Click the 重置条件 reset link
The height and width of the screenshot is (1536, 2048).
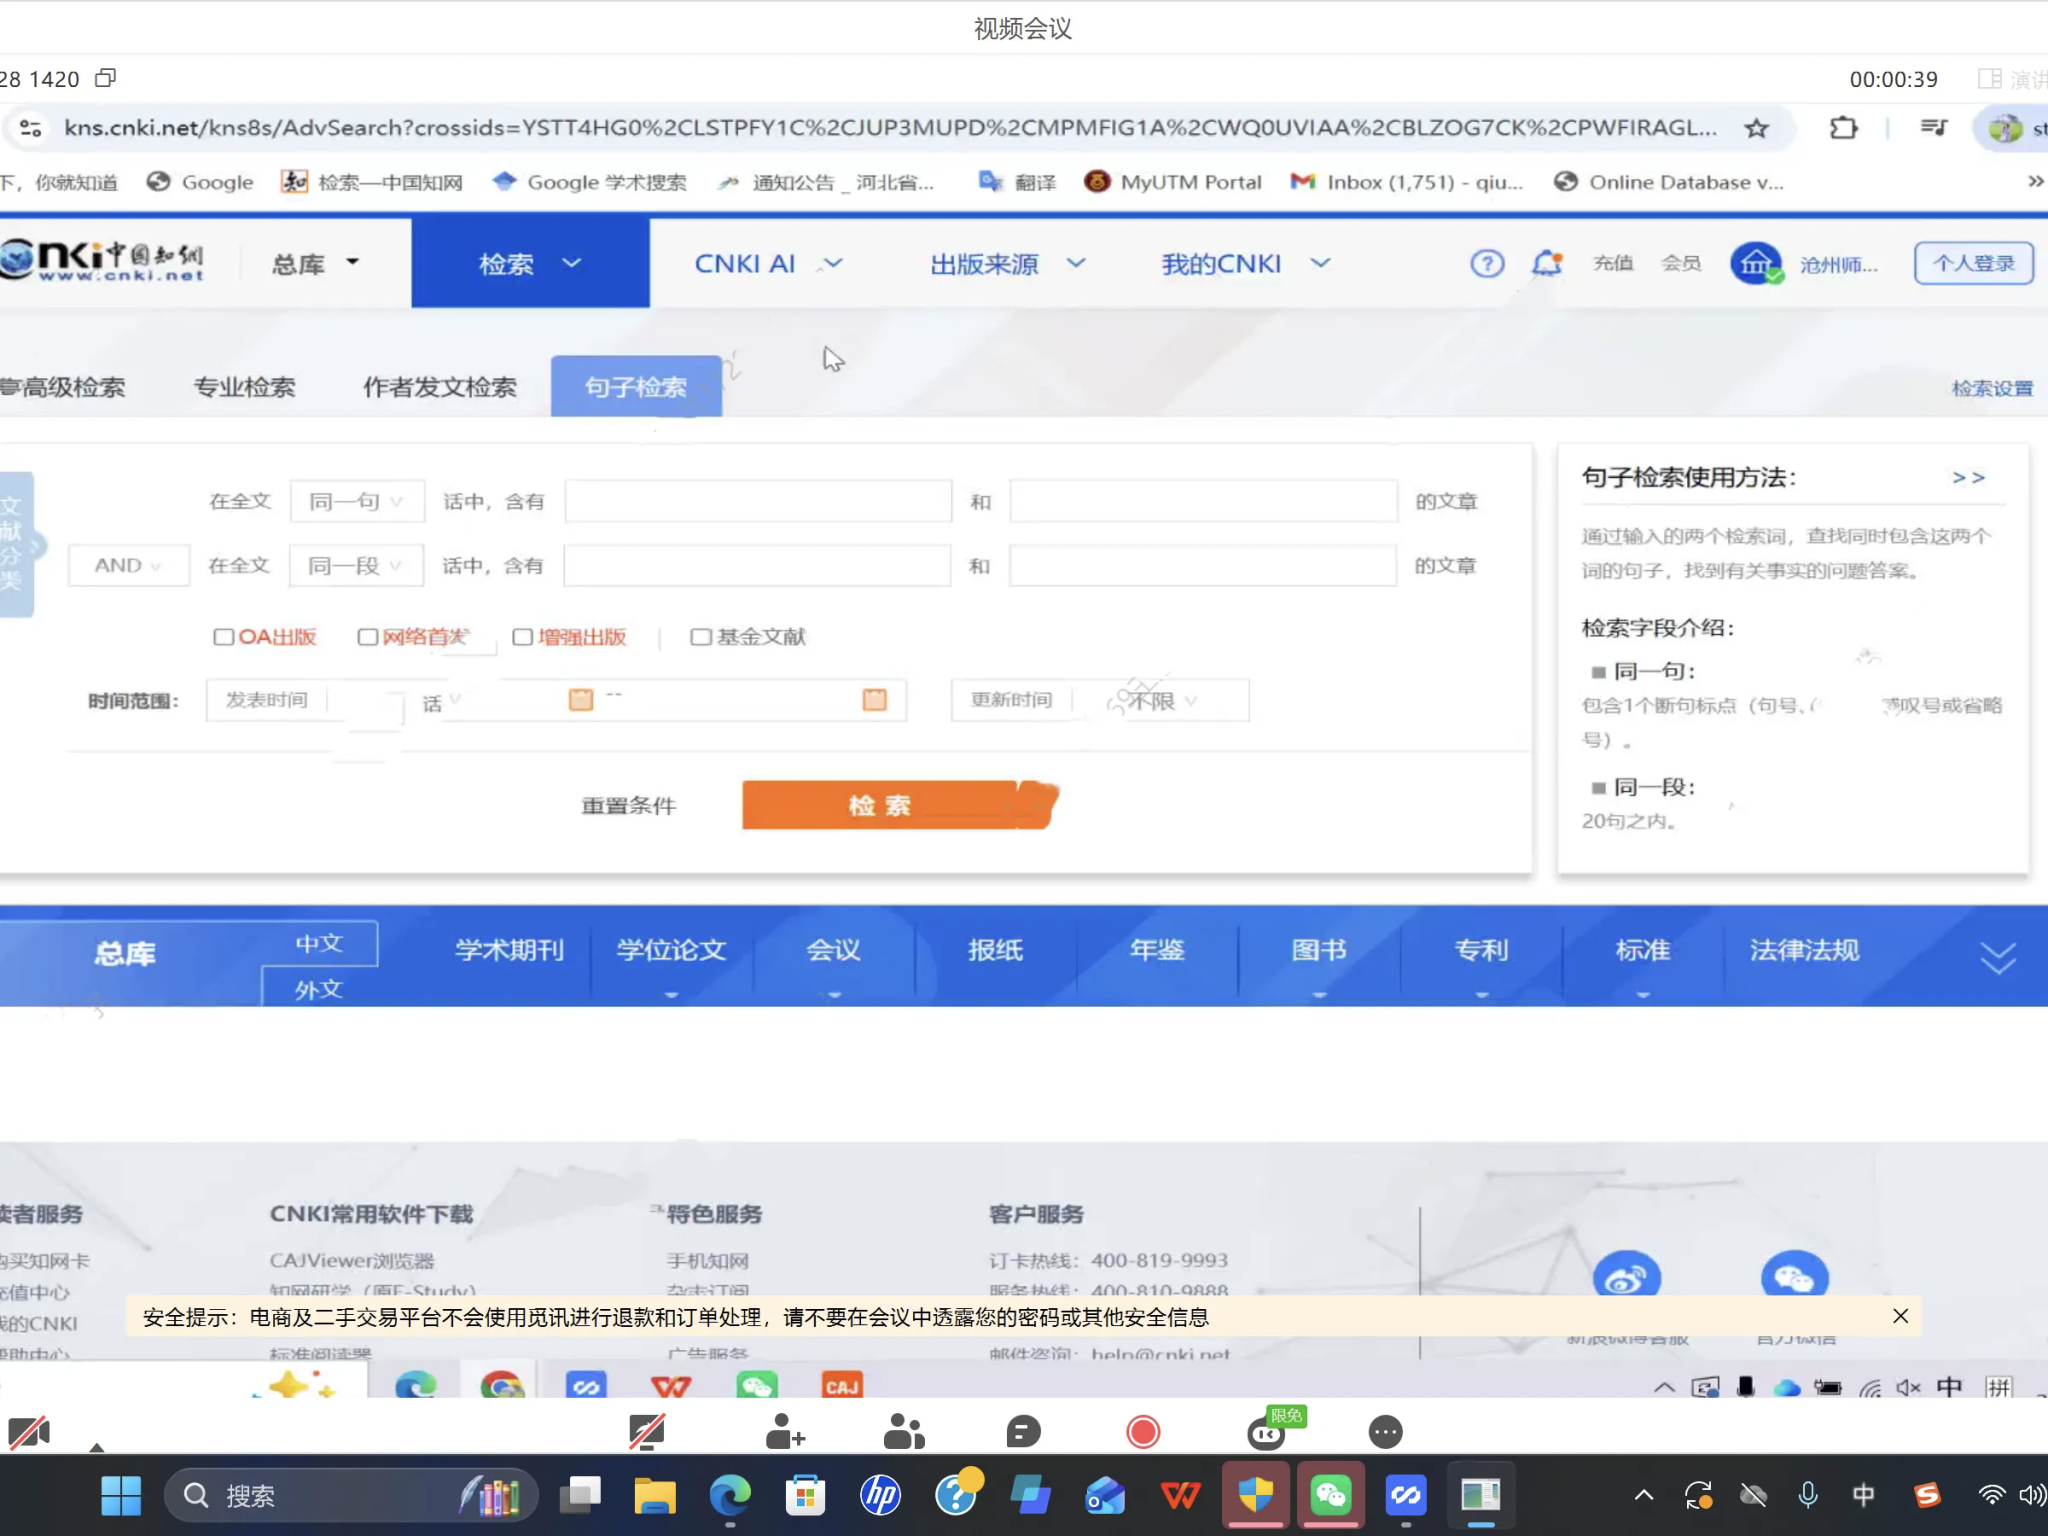click(628, 805)
